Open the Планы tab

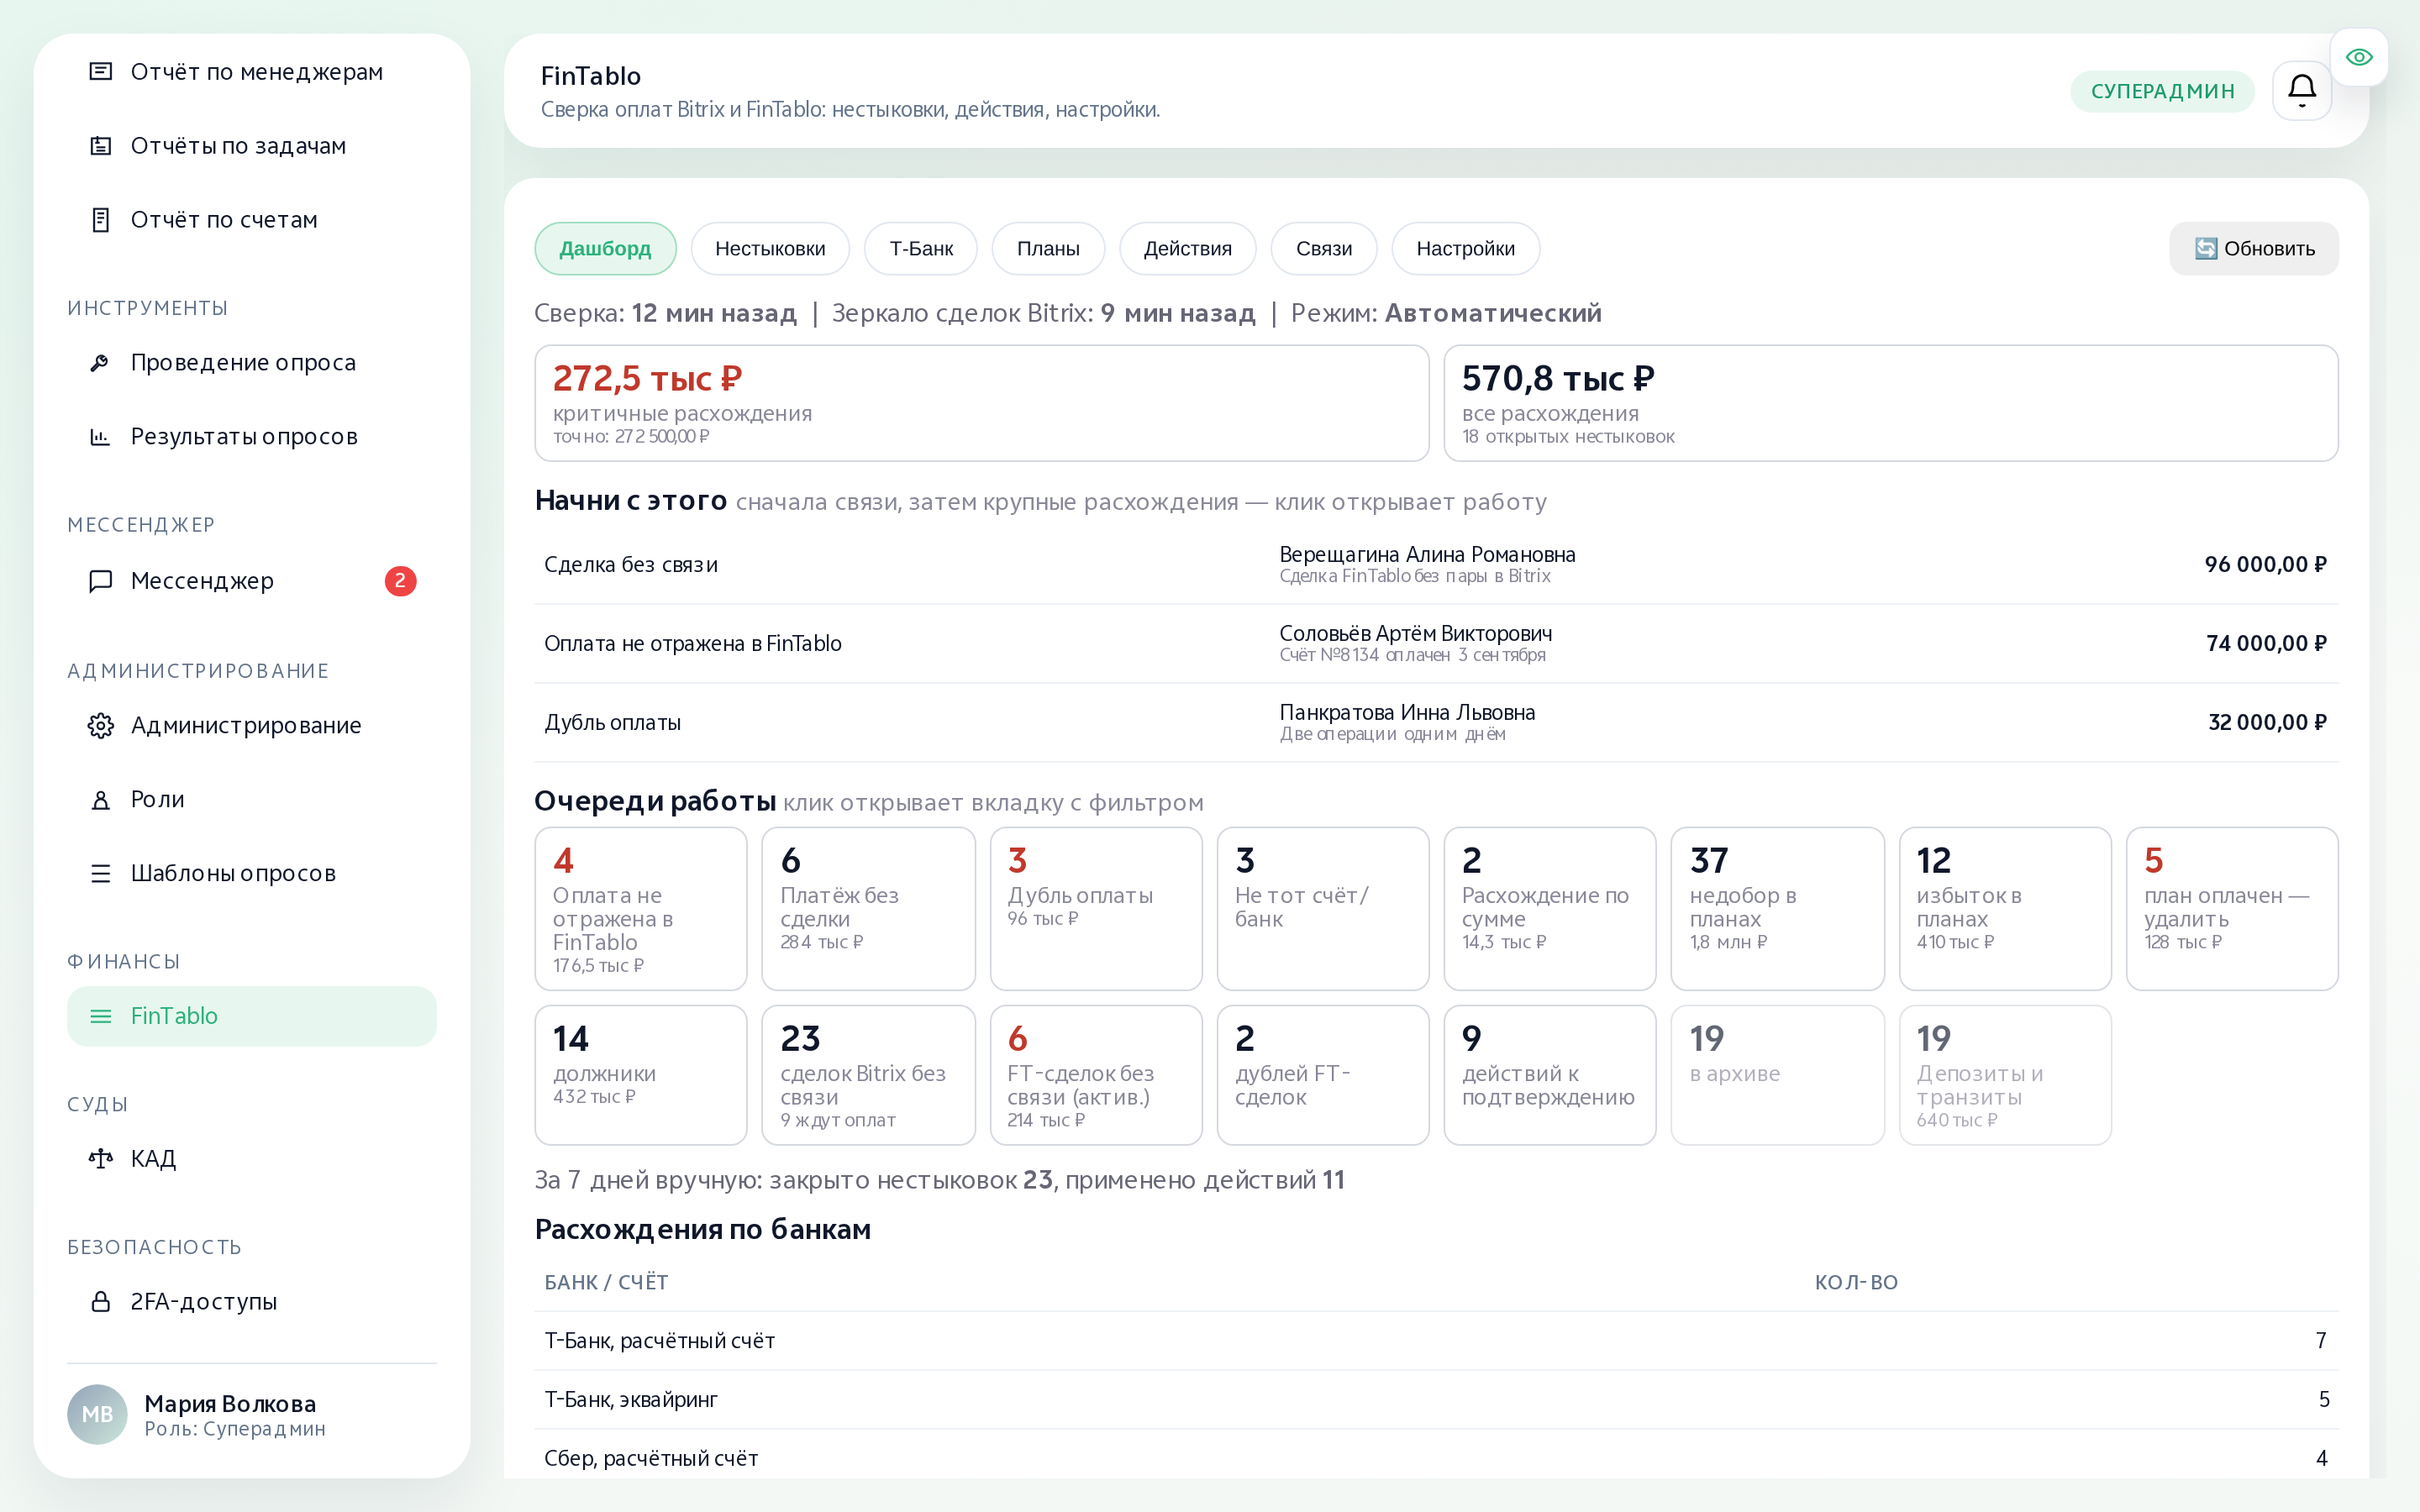click(1048, 249)
